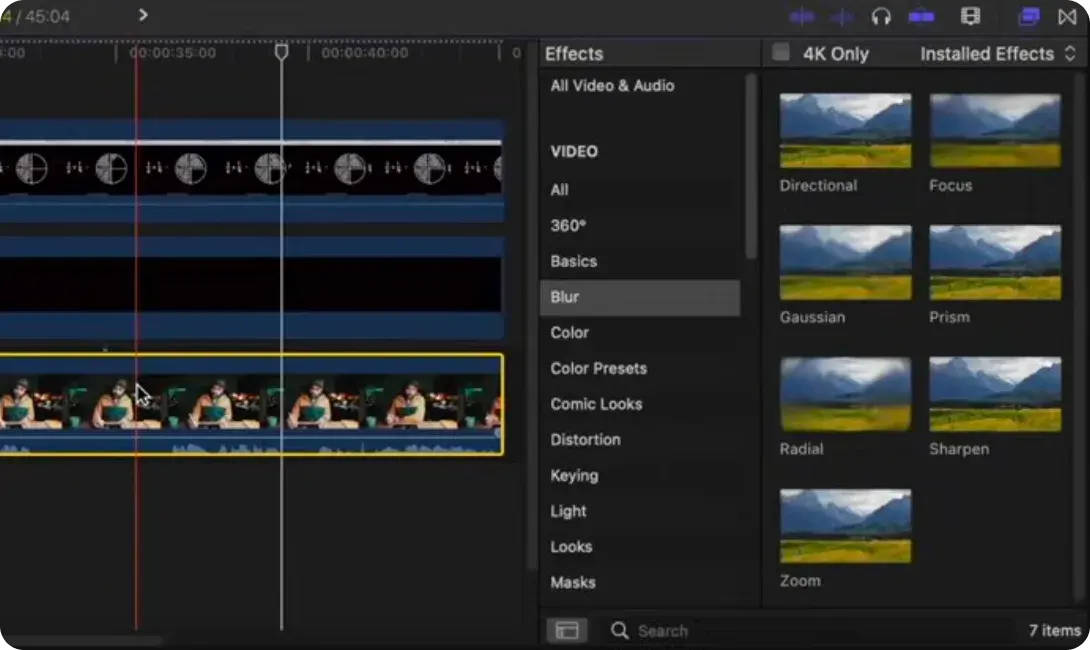
Task: Select the countdown leader clip
Action: pyautogui.click(x=250, y=170)
